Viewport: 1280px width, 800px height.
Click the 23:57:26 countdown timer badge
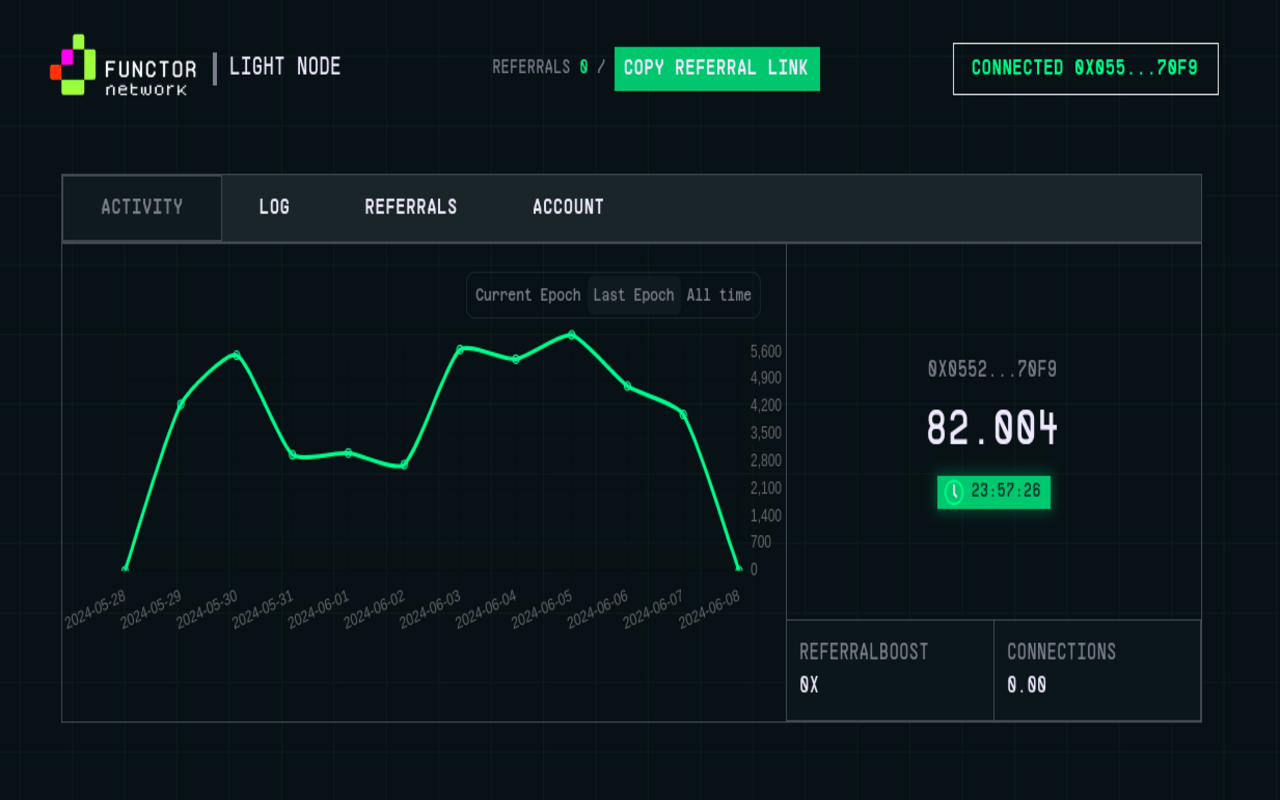[x=994, y=492]
